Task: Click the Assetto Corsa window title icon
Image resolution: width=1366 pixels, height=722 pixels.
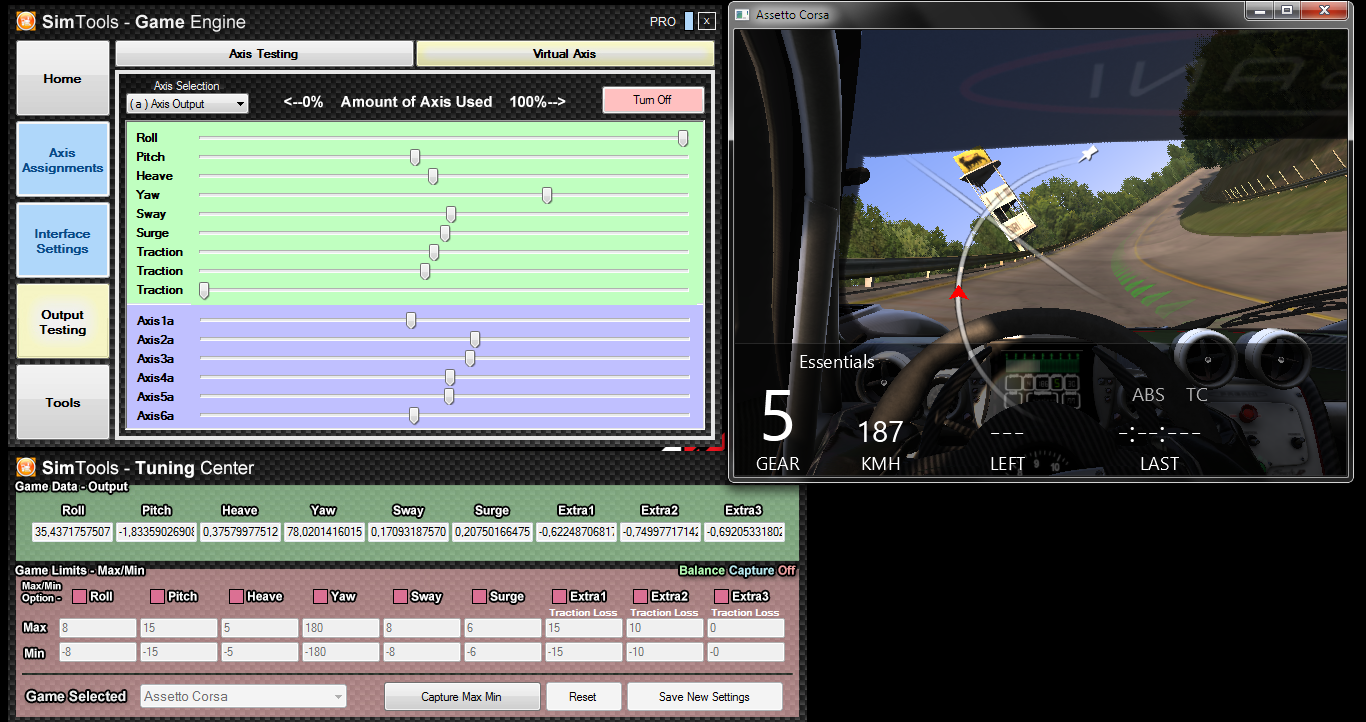Action: click(741, 14)
